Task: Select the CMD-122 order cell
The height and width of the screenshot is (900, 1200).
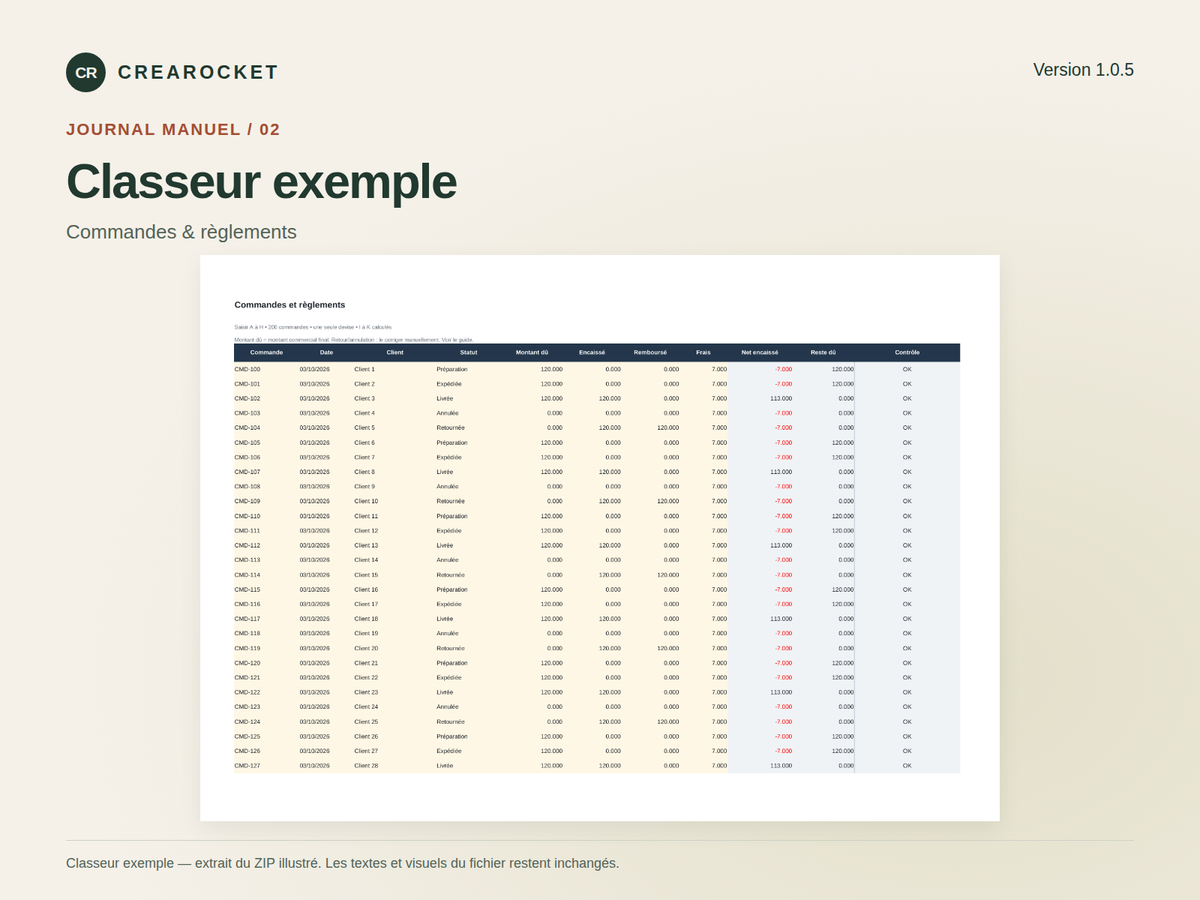Action: coord(247,692)
